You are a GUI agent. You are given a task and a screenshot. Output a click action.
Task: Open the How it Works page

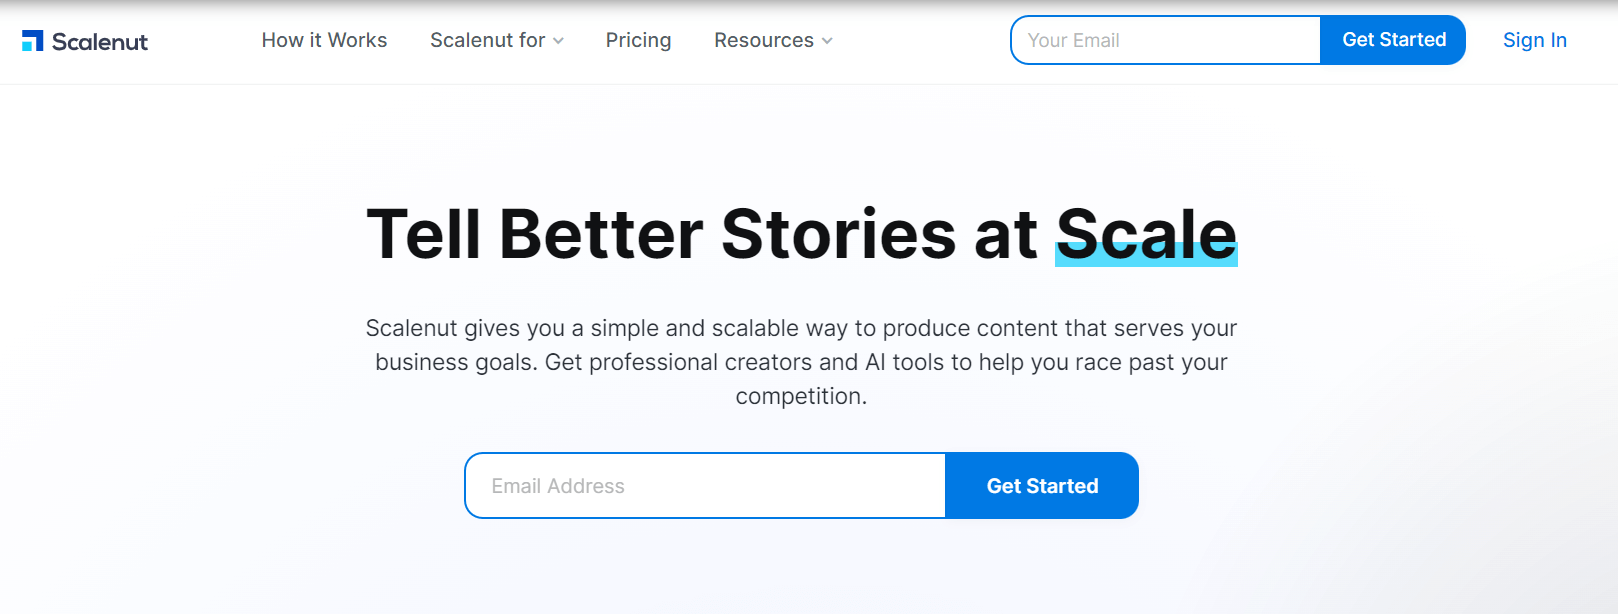tap(323, 40)
